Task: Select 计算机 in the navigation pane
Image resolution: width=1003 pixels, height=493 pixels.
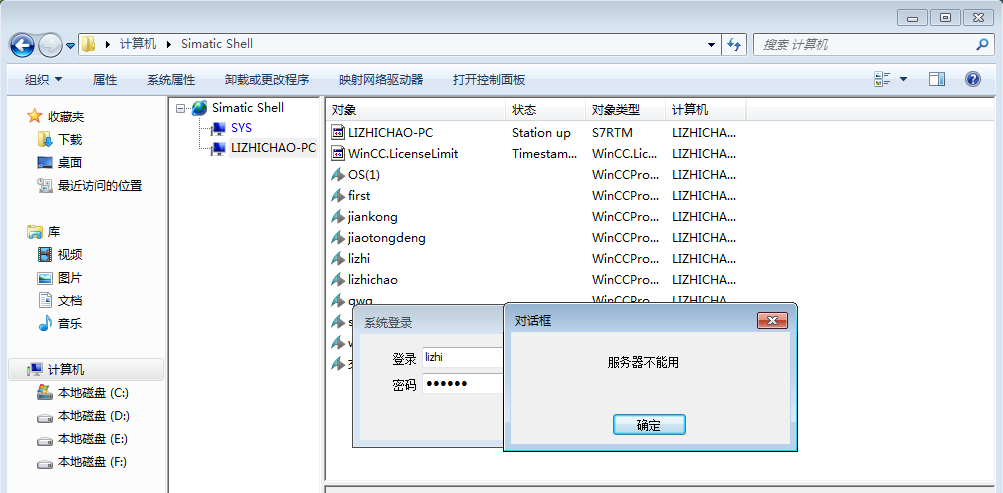Action: (x=86, y=370)
